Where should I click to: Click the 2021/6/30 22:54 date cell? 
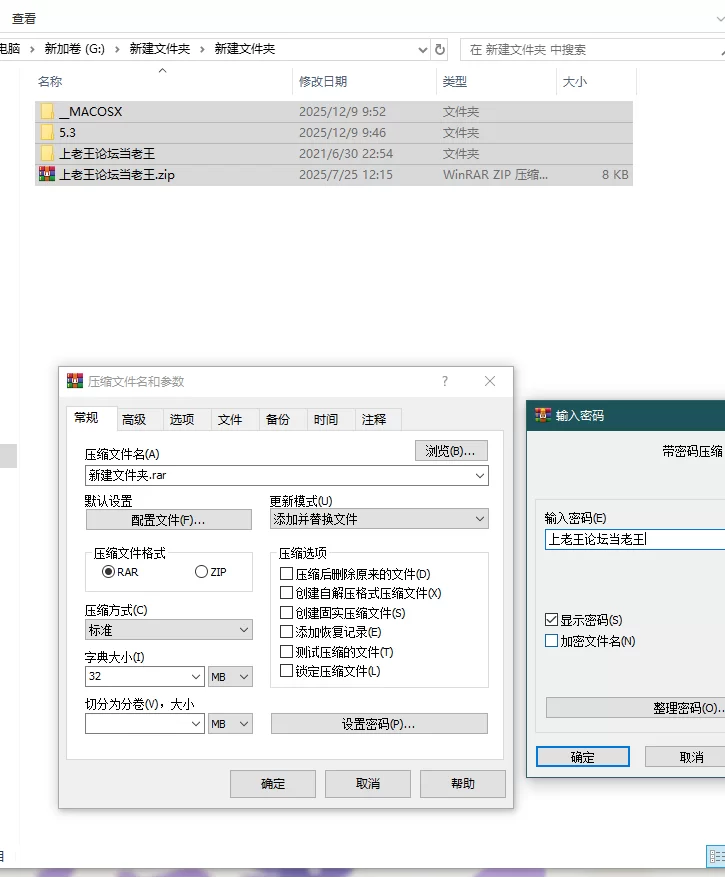point(346,153)
